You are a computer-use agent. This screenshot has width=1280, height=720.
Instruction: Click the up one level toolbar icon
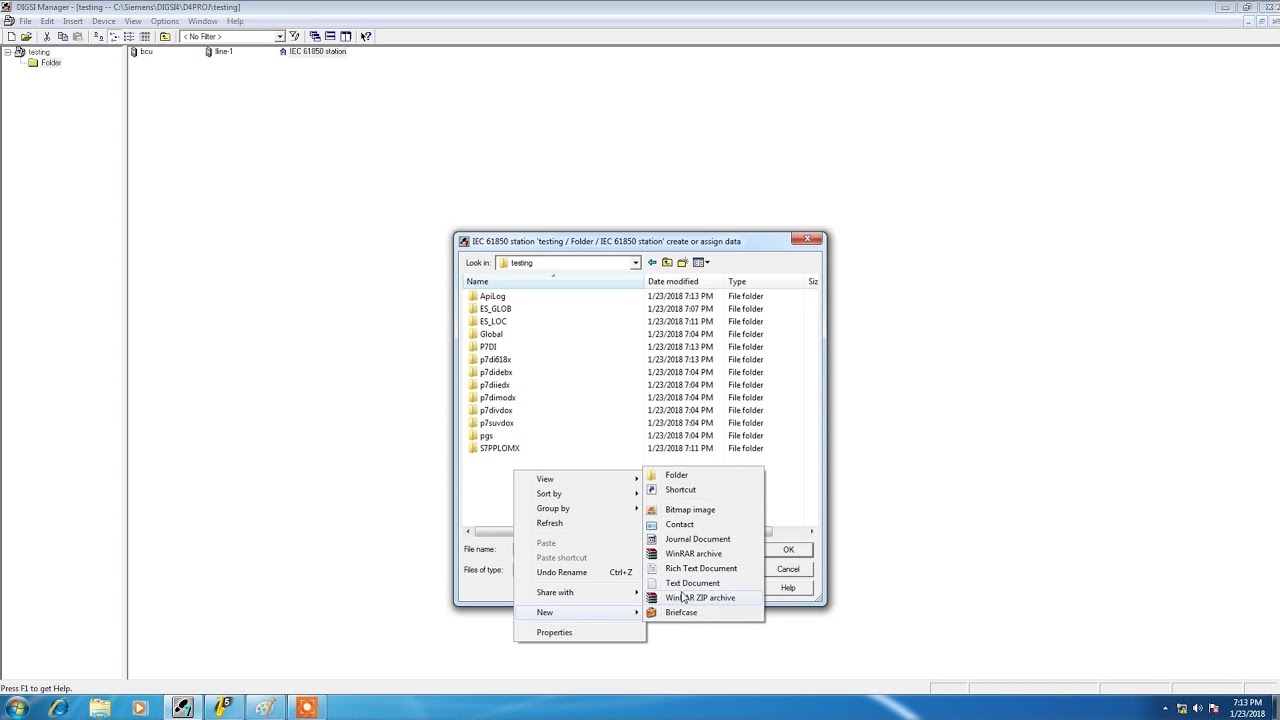(x=165, y=37)
